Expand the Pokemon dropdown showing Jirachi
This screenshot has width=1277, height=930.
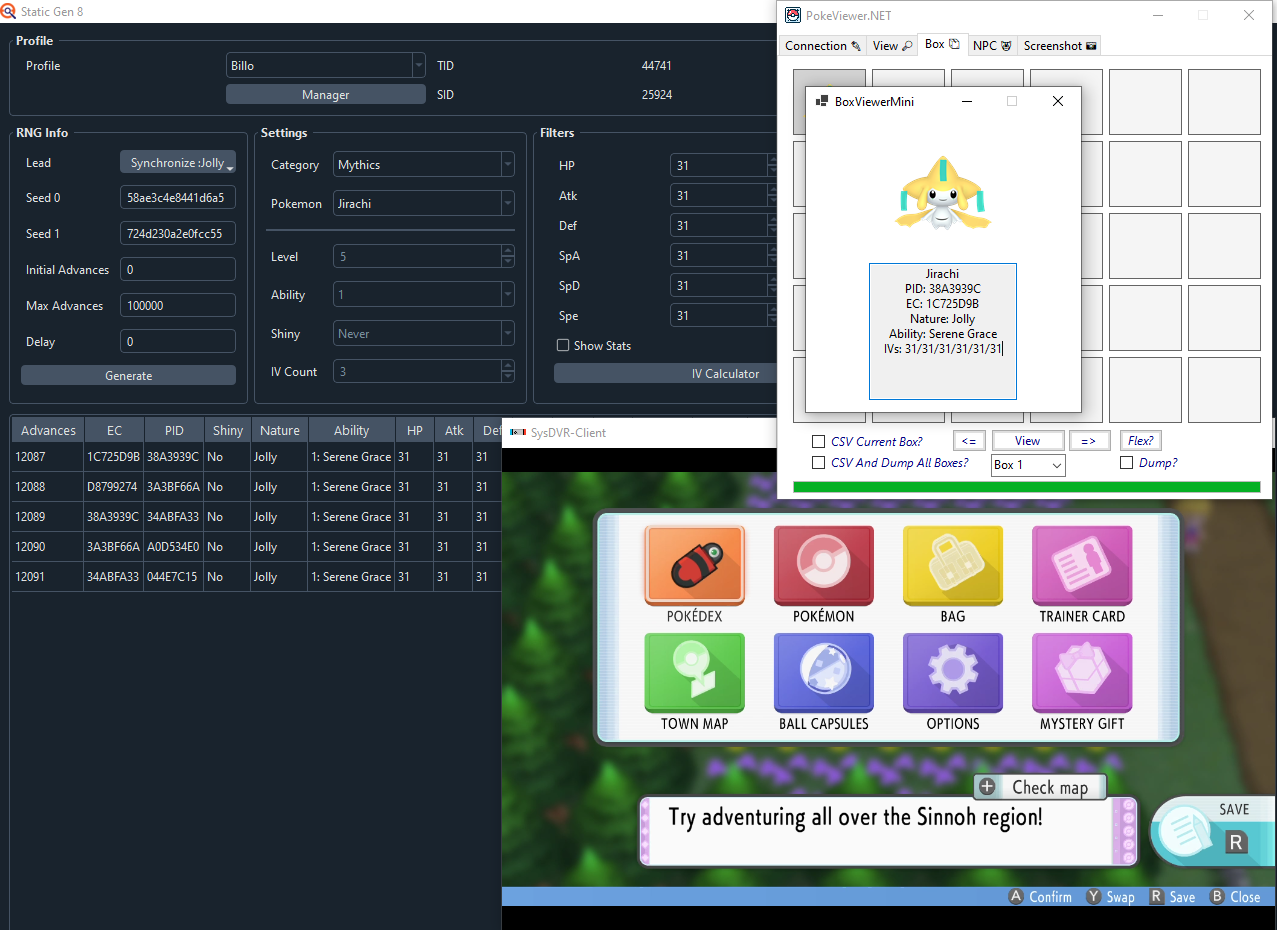click(x=424, y=203)
